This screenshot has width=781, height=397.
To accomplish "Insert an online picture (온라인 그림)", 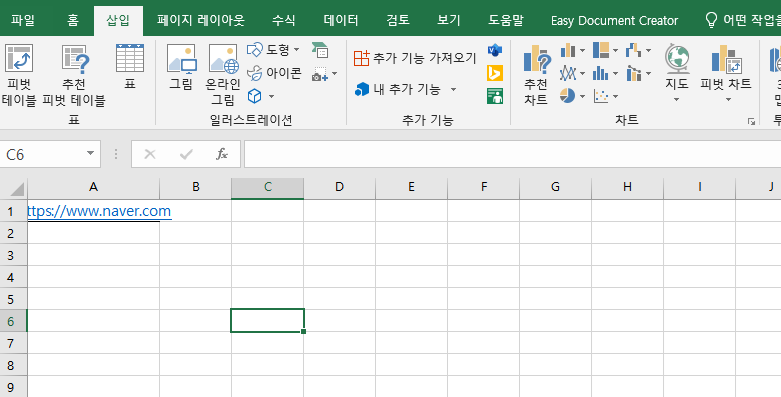I will pyautogui.click(x=223, y=75).
